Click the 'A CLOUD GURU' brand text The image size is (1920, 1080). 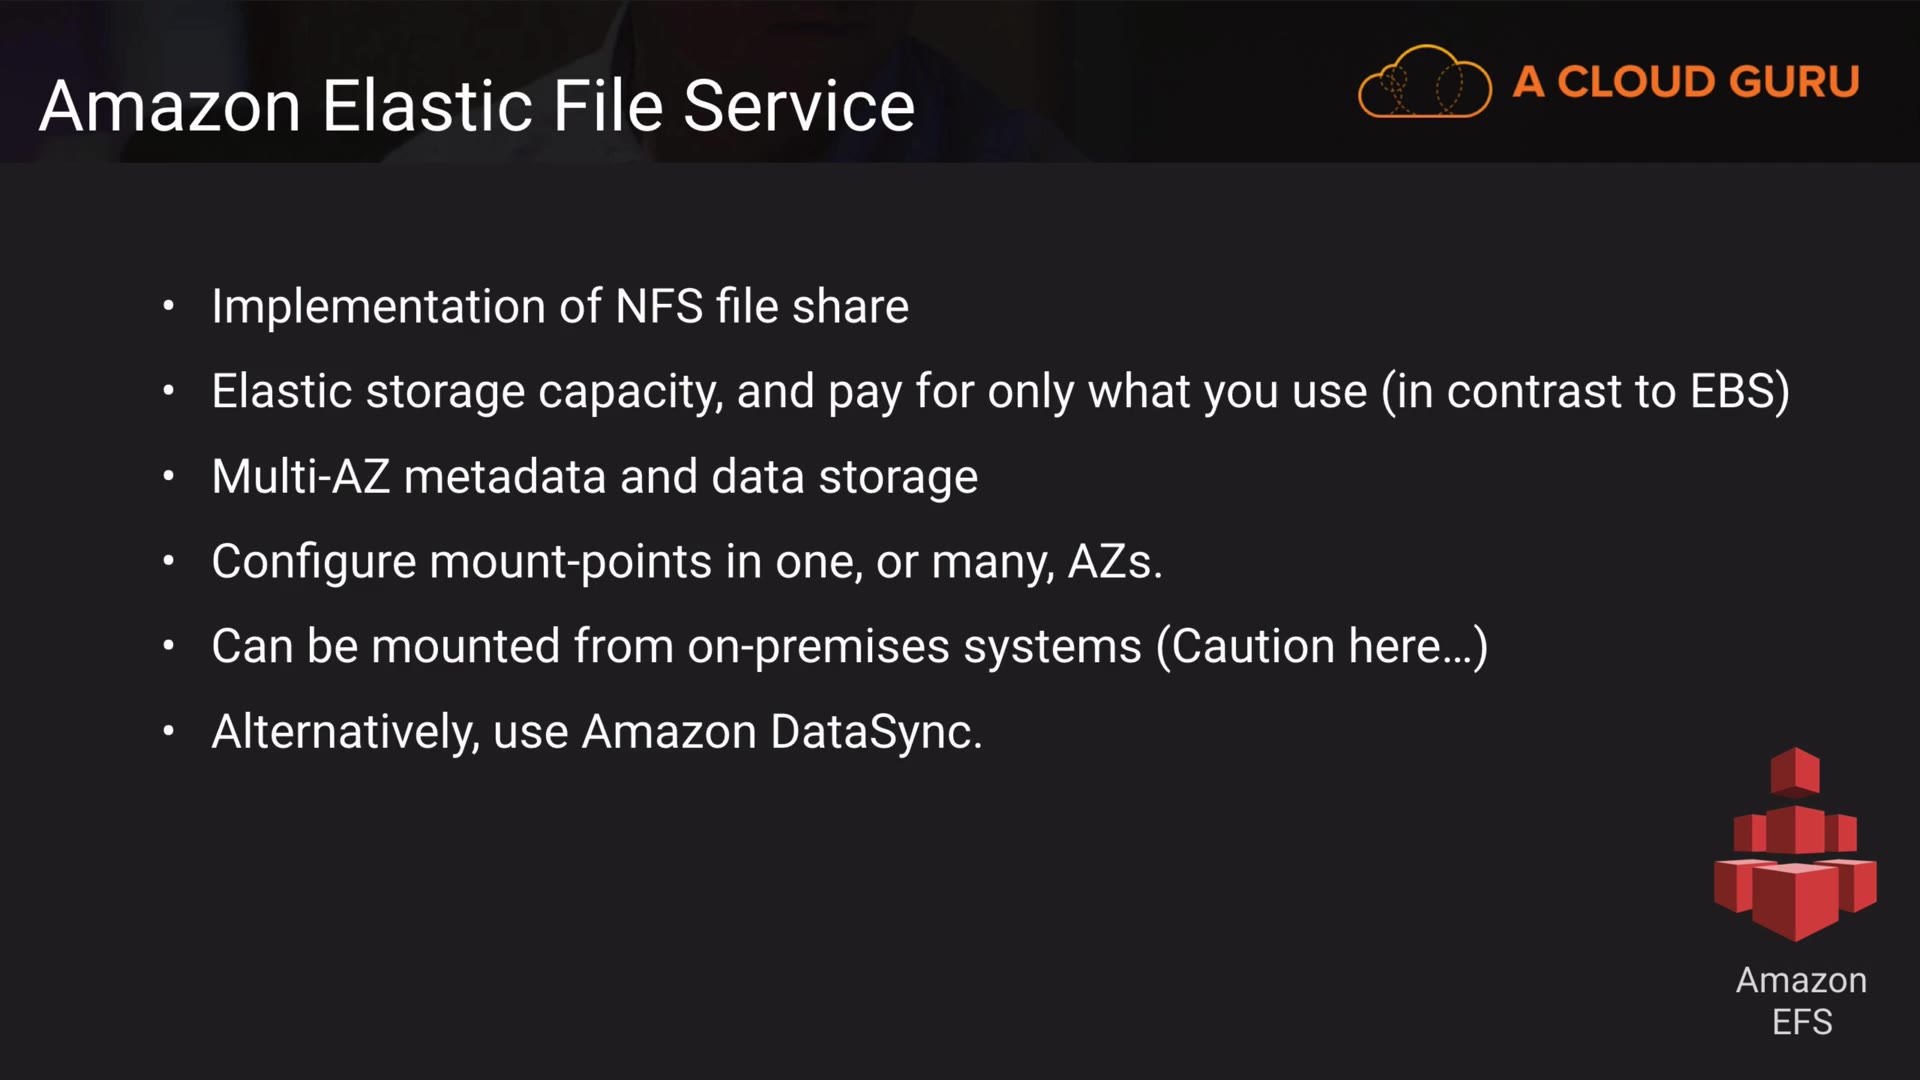(1686, 82)
